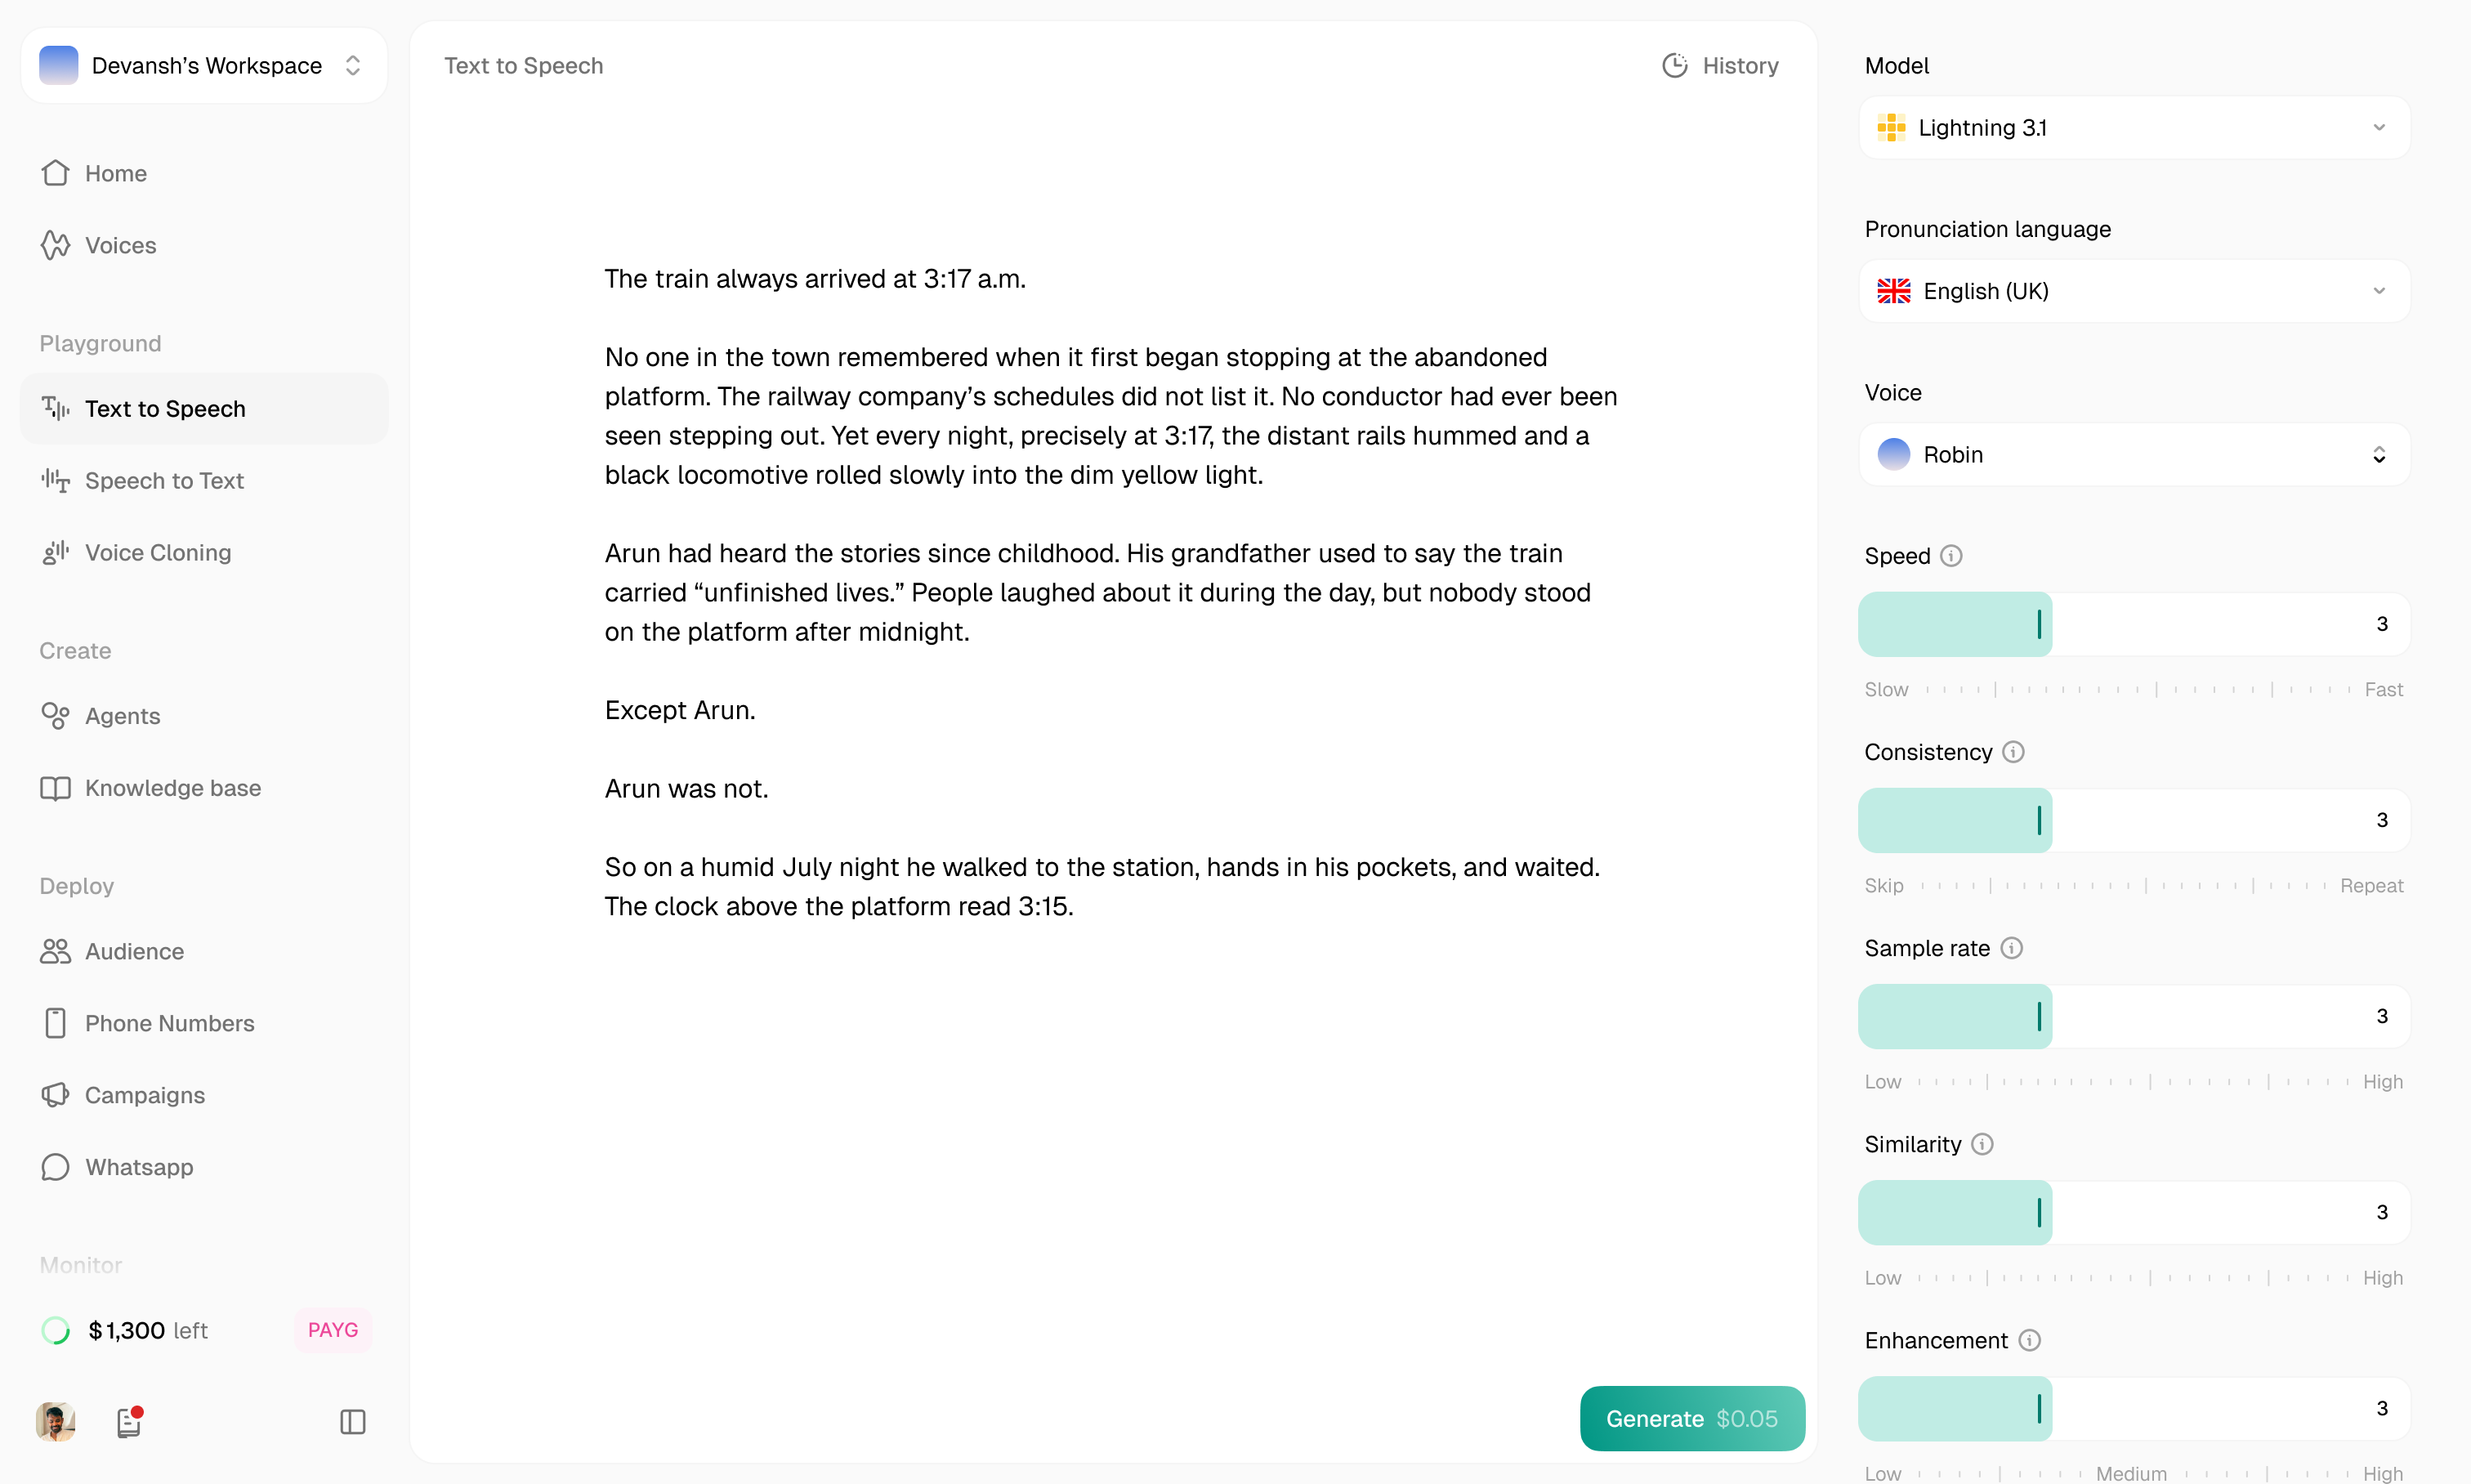Open the History panel
The height and width of the screenshot is (1484, 2471).
point(1720,66)
